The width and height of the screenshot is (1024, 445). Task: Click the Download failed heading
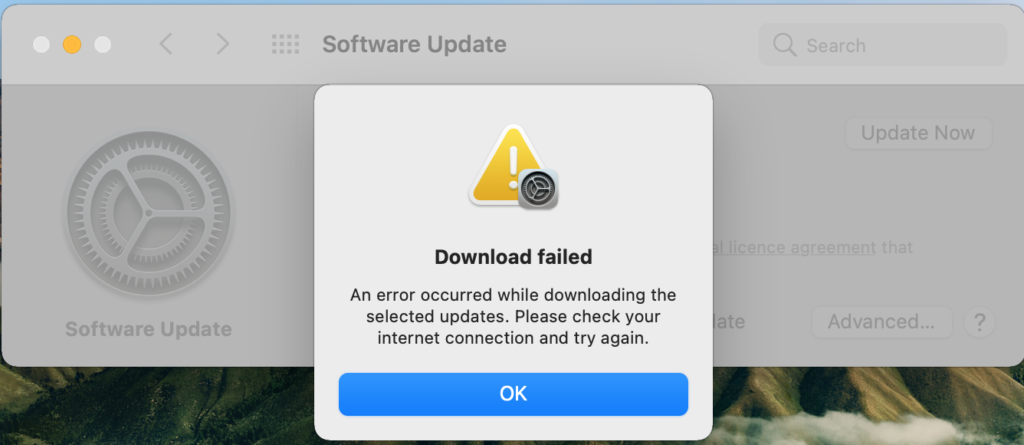[513, 257]
